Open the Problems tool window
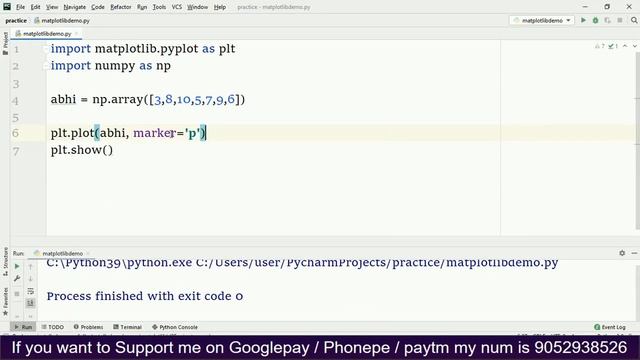This screenshot has height=360, width=640. click(88, 327)
